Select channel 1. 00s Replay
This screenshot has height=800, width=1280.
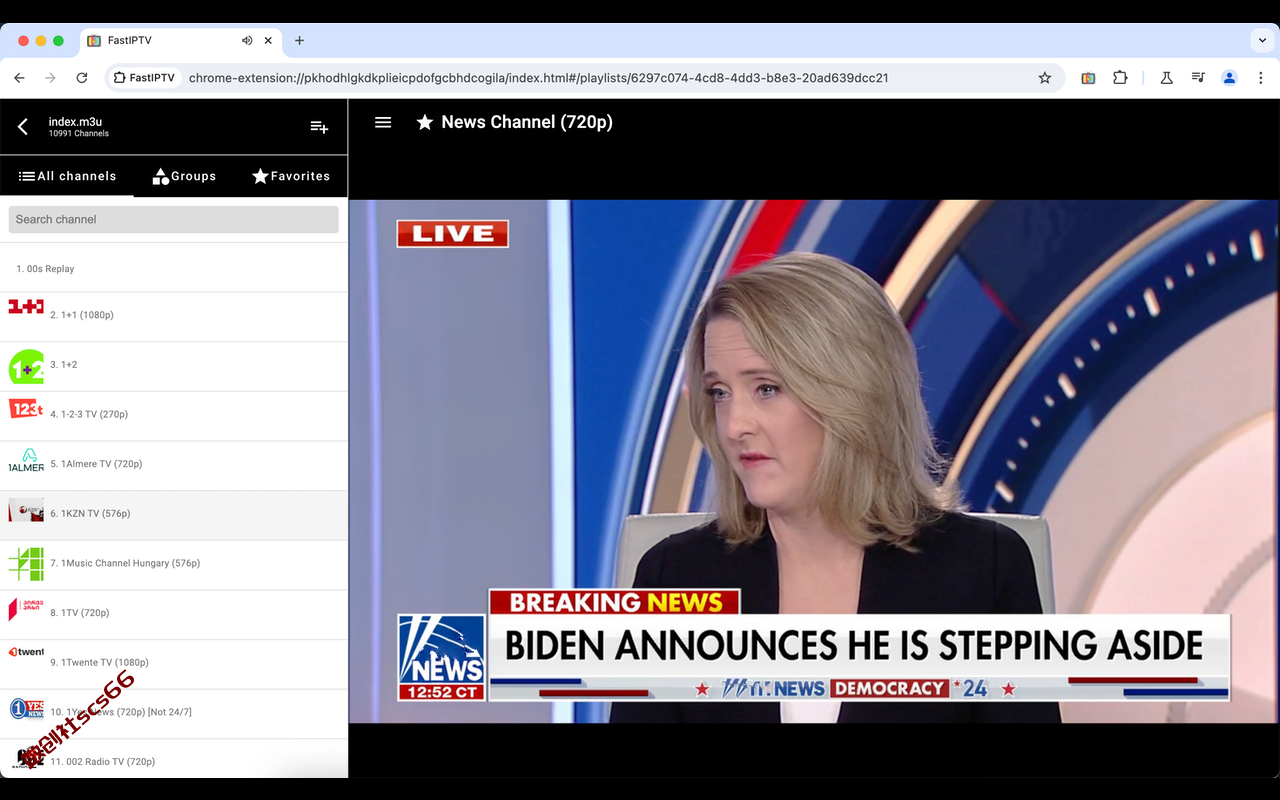(x=174, y=268)
